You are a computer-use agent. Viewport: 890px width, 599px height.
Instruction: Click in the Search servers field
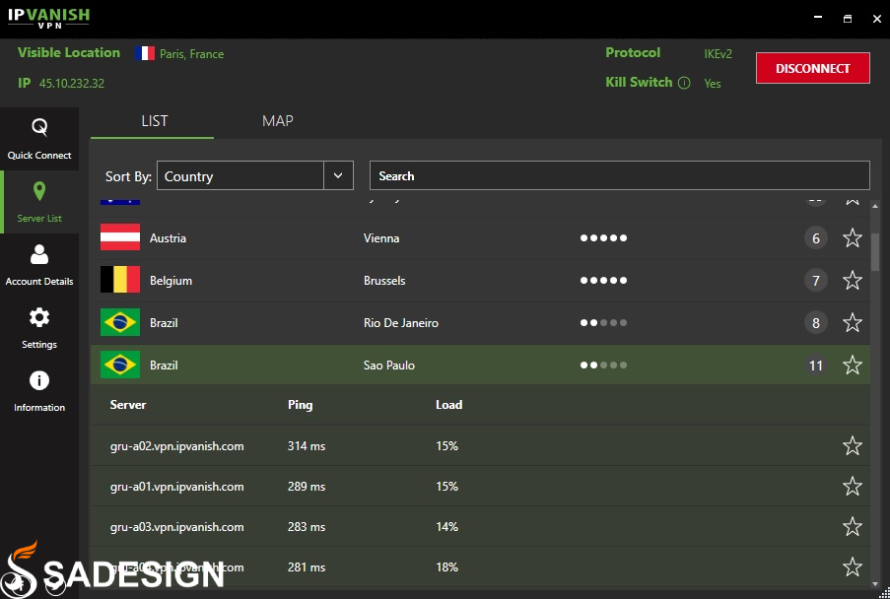619,175
